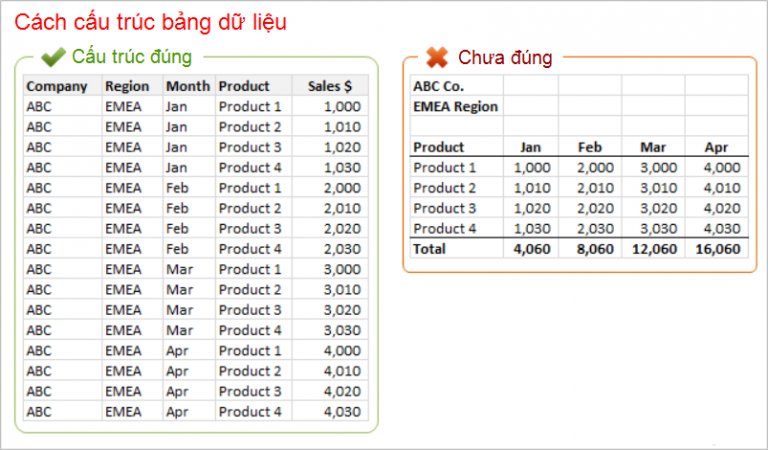The height and width of the screenshot is (450, 768).
Task: Select the EMEA Region cell
Action: (x=455, y=106)
